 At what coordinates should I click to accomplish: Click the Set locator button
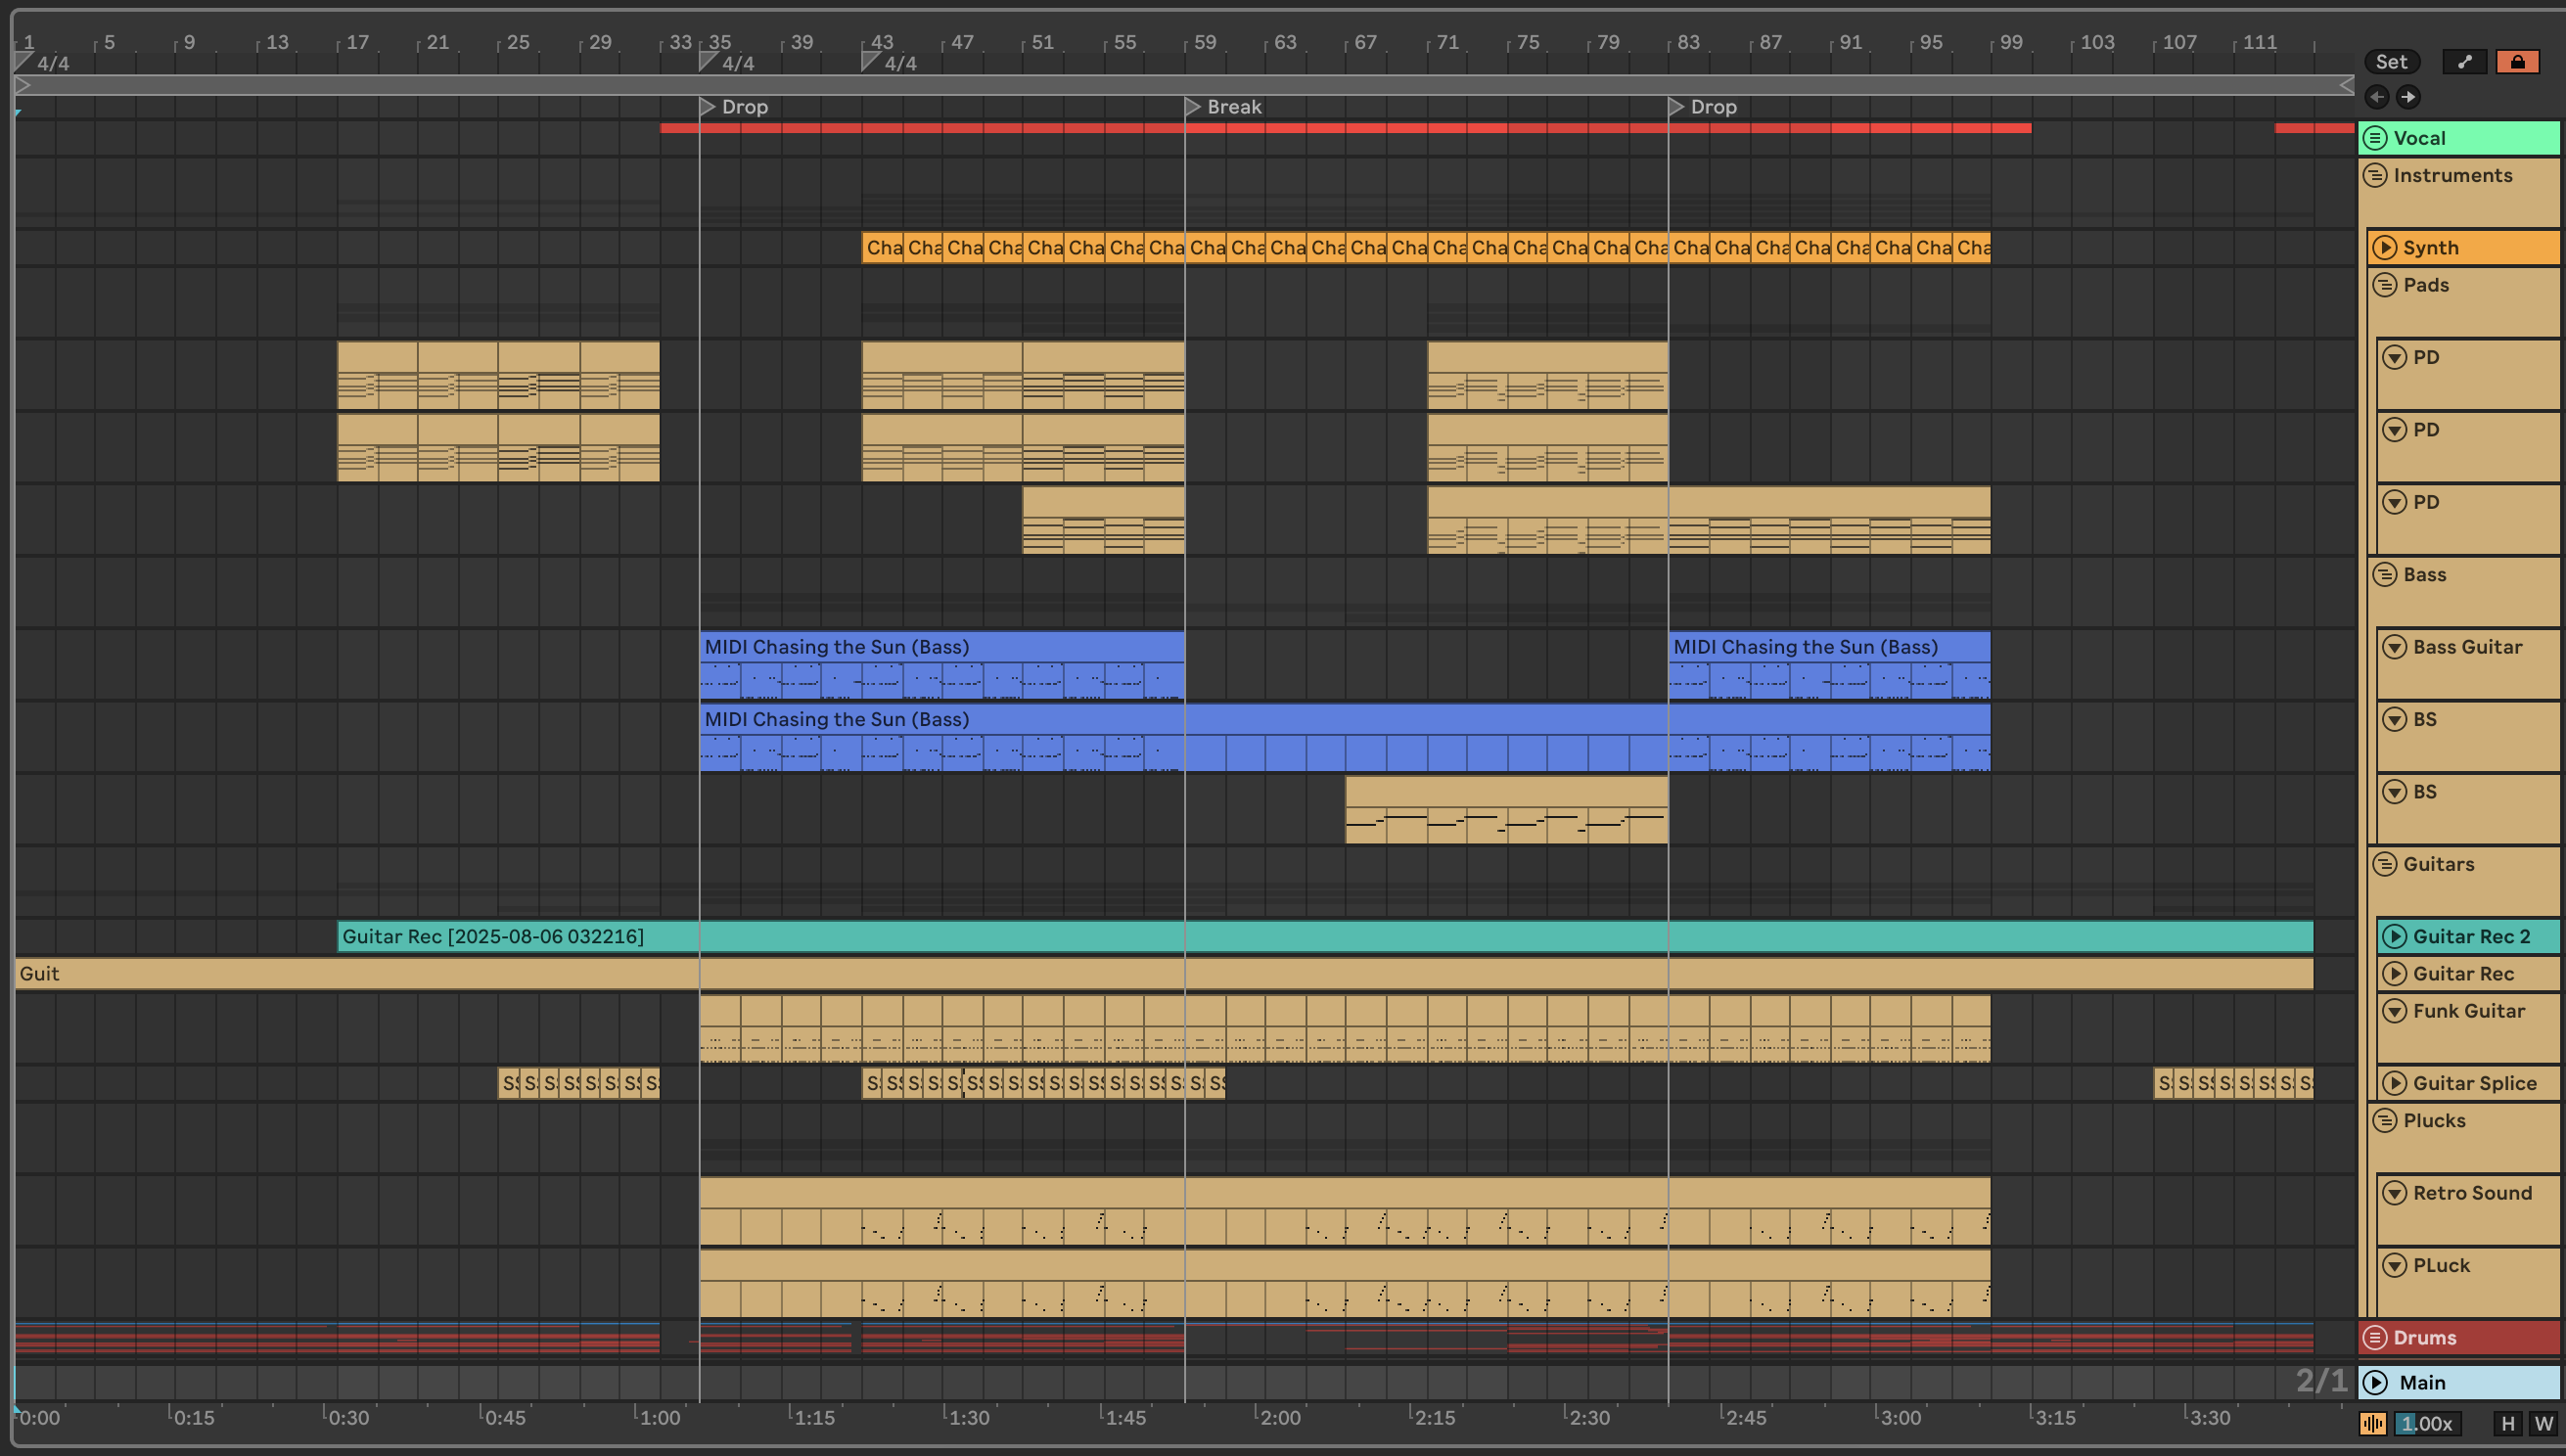tap(2391, 62)
